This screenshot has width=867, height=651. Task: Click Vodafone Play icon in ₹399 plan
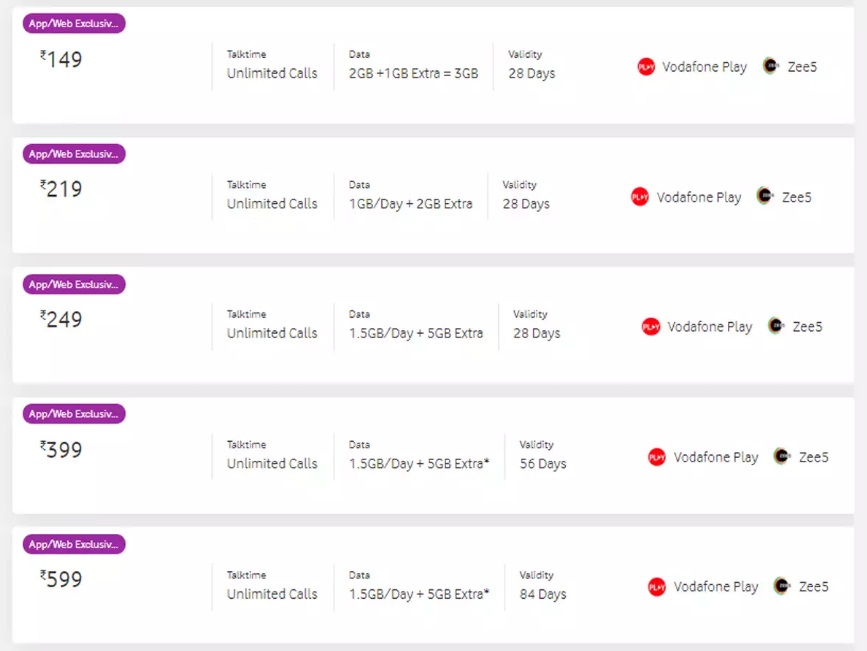click(x=657, y=457)
